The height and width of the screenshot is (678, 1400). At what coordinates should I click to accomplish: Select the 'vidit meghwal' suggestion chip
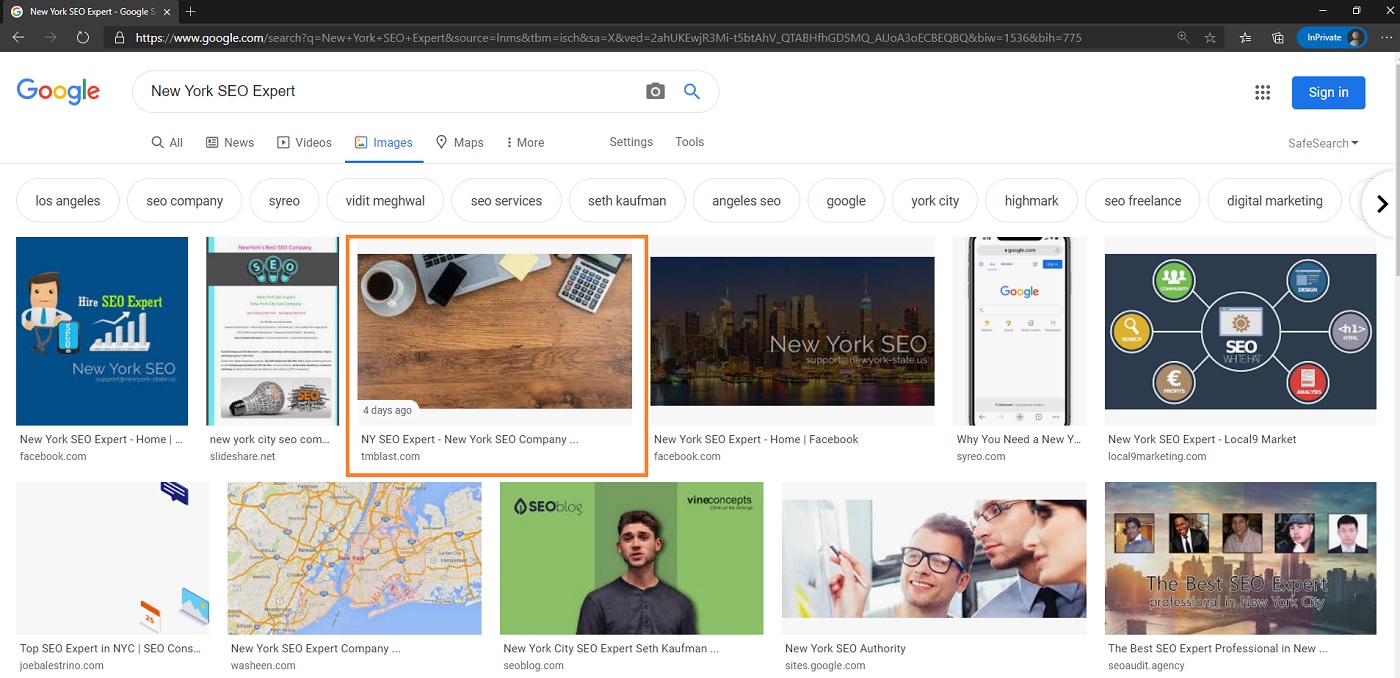point(385,201)
